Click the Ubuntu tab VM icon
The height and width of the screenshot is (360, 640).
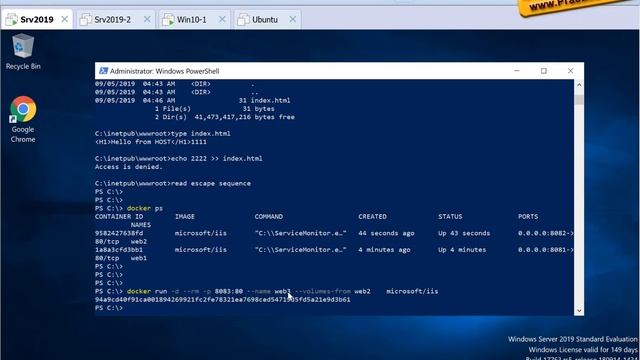click(243, 19)
